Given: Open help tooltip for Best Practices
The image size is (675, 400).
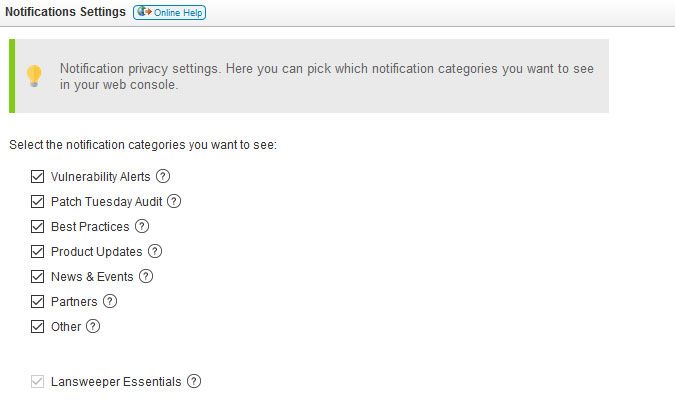Looking at the screenshot, I should 142,226.
